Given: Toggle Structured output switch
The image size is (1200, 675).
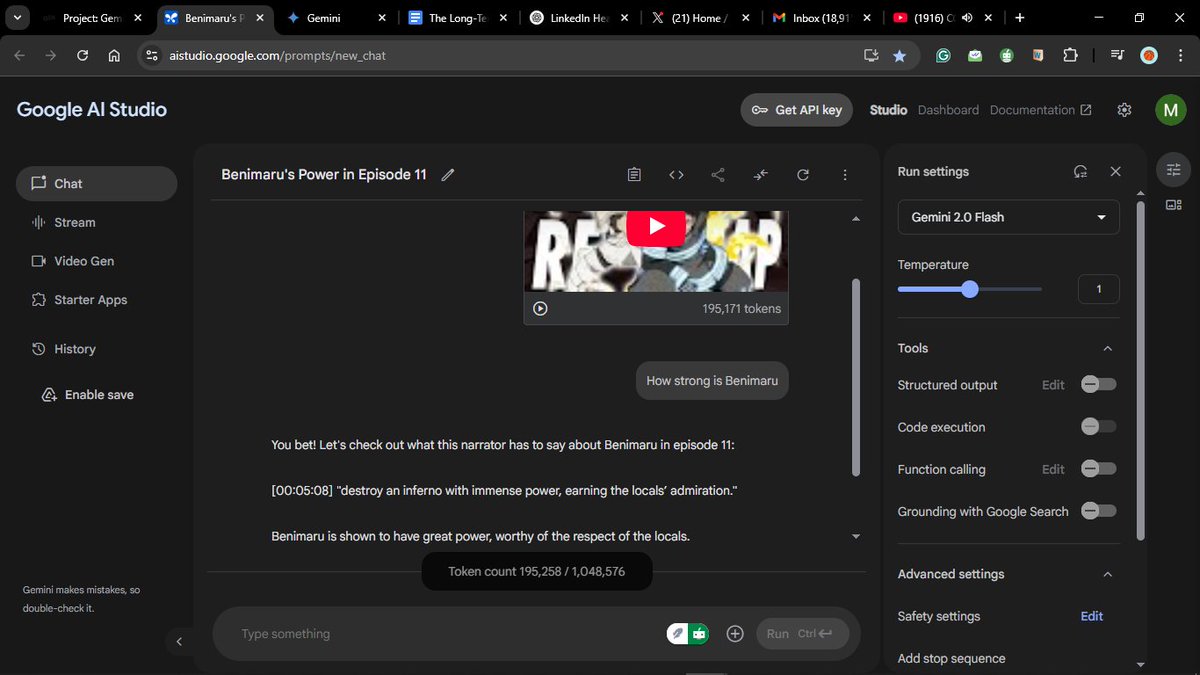Looking at the screenshot, I should 1099,385.
